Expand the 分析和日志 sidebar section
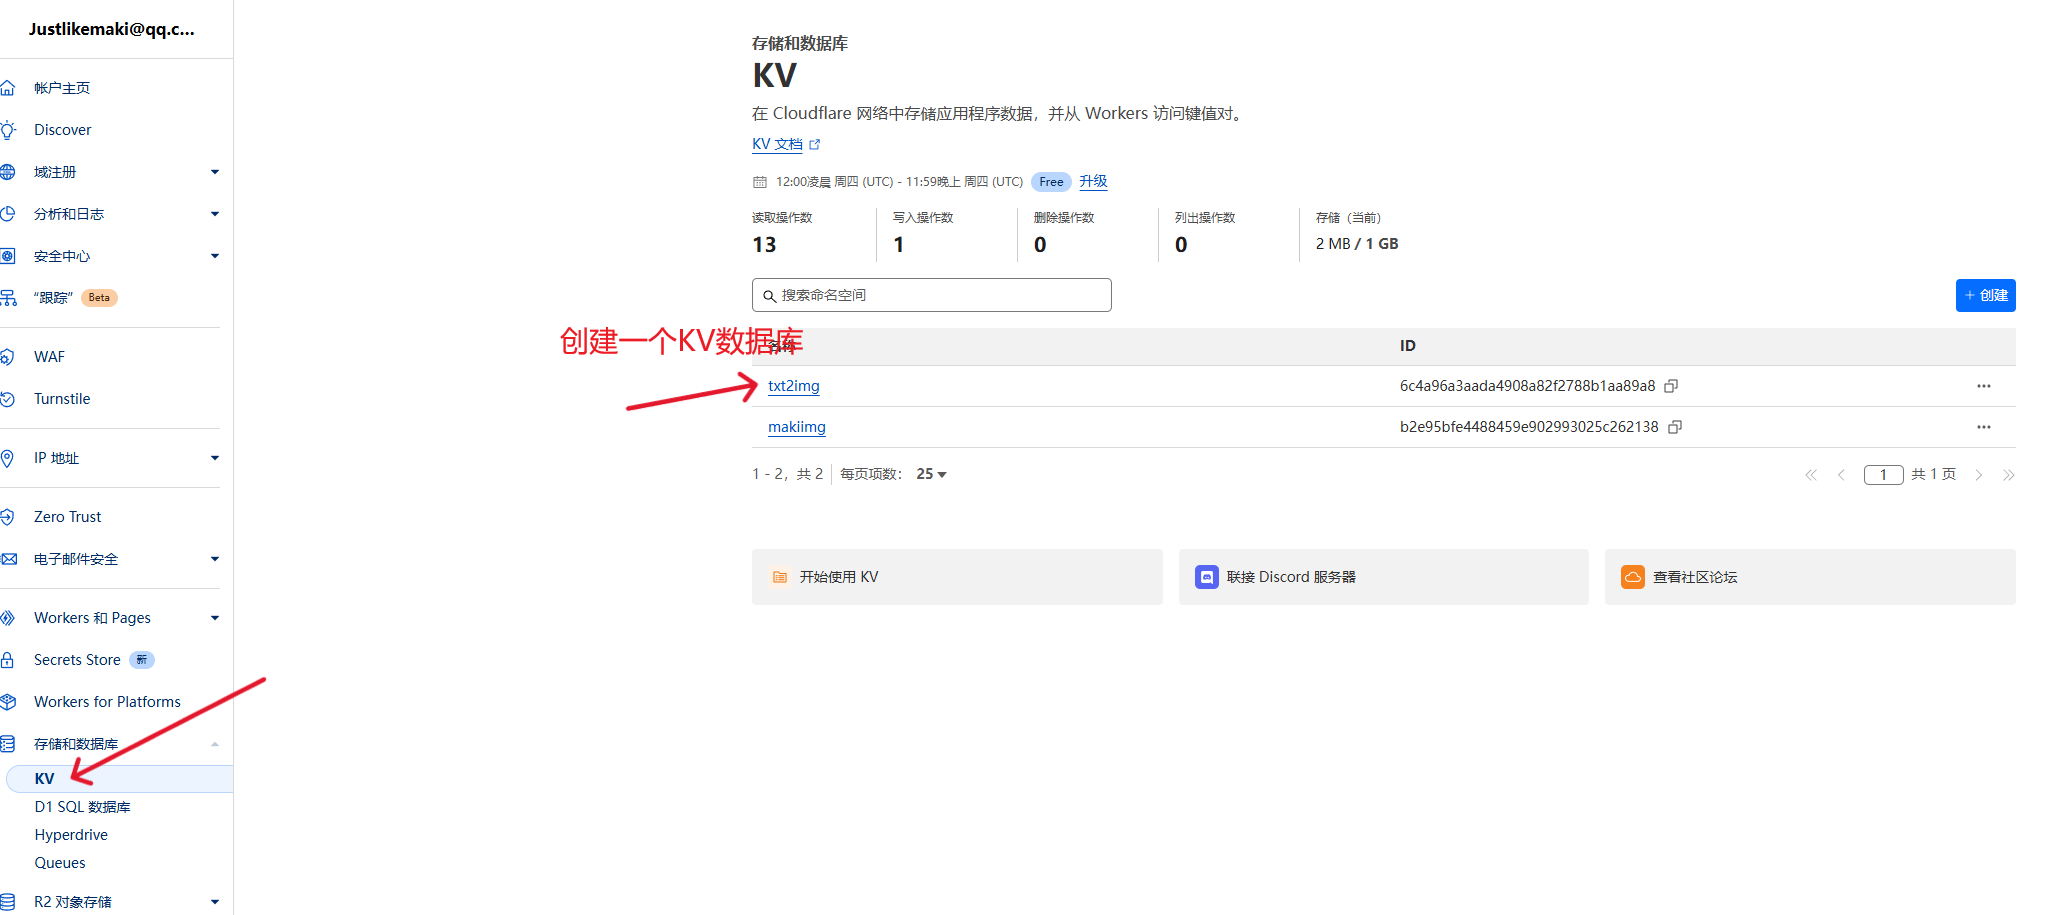Screen dimensions: 2058x915 coord(215,214)
